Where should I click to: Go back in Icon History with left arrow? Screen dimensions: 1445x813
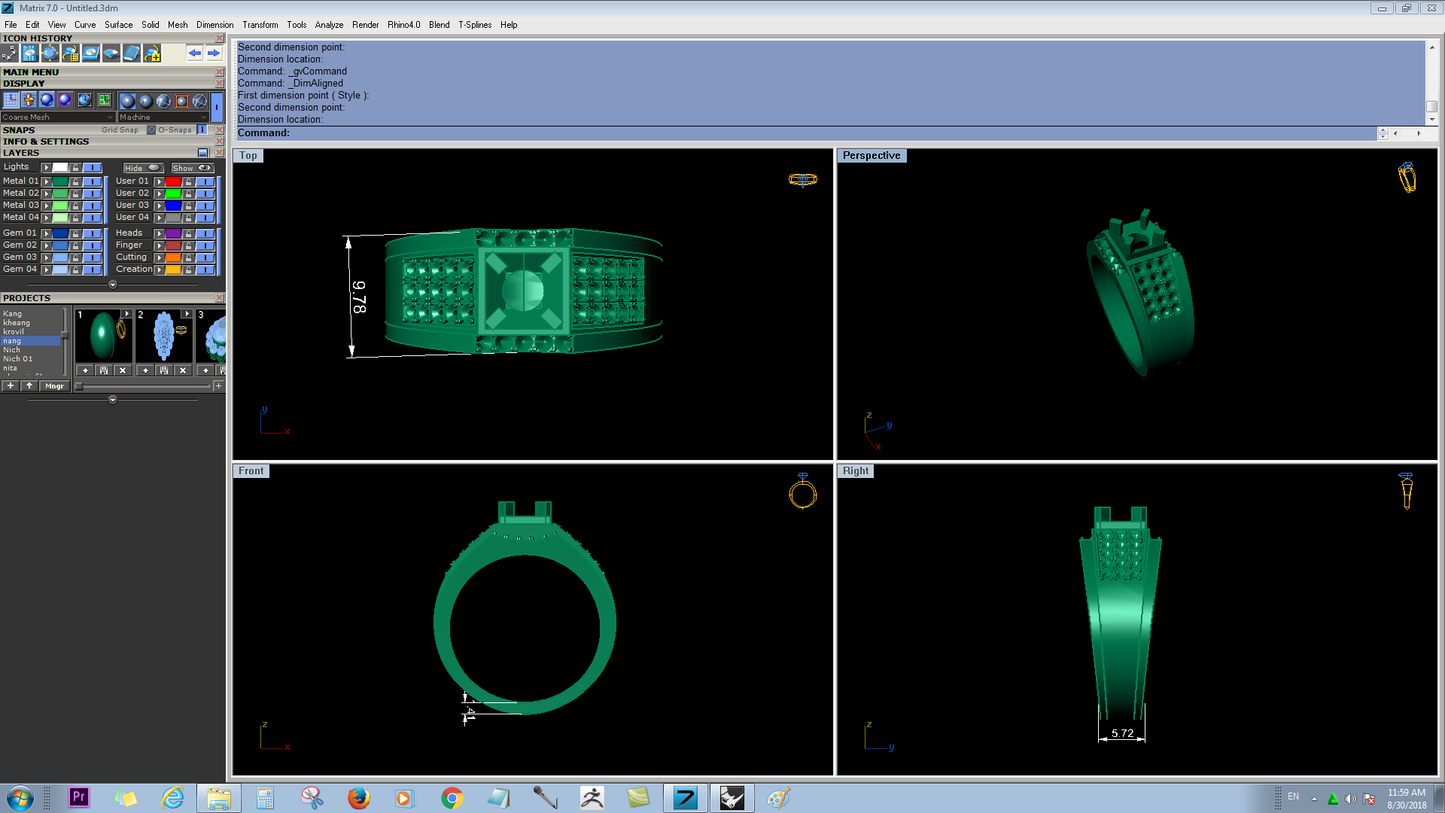point(195,53)
